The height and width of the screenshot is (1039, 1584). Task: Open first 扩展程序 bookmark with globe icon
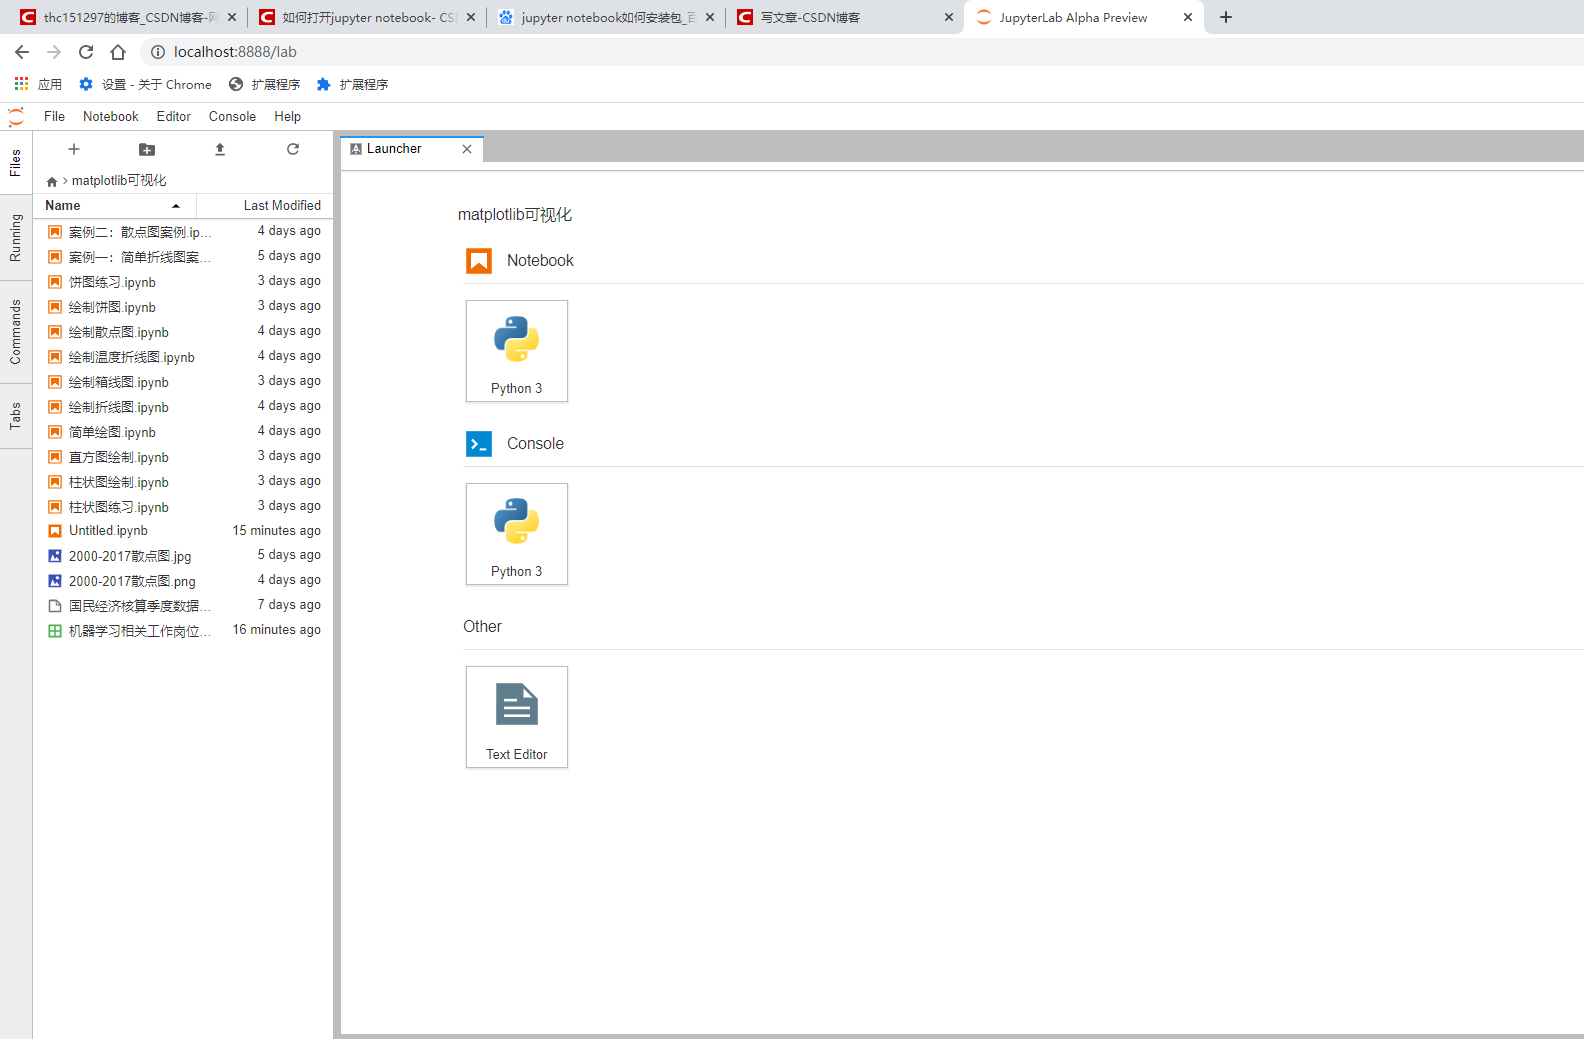click(264, 84)
